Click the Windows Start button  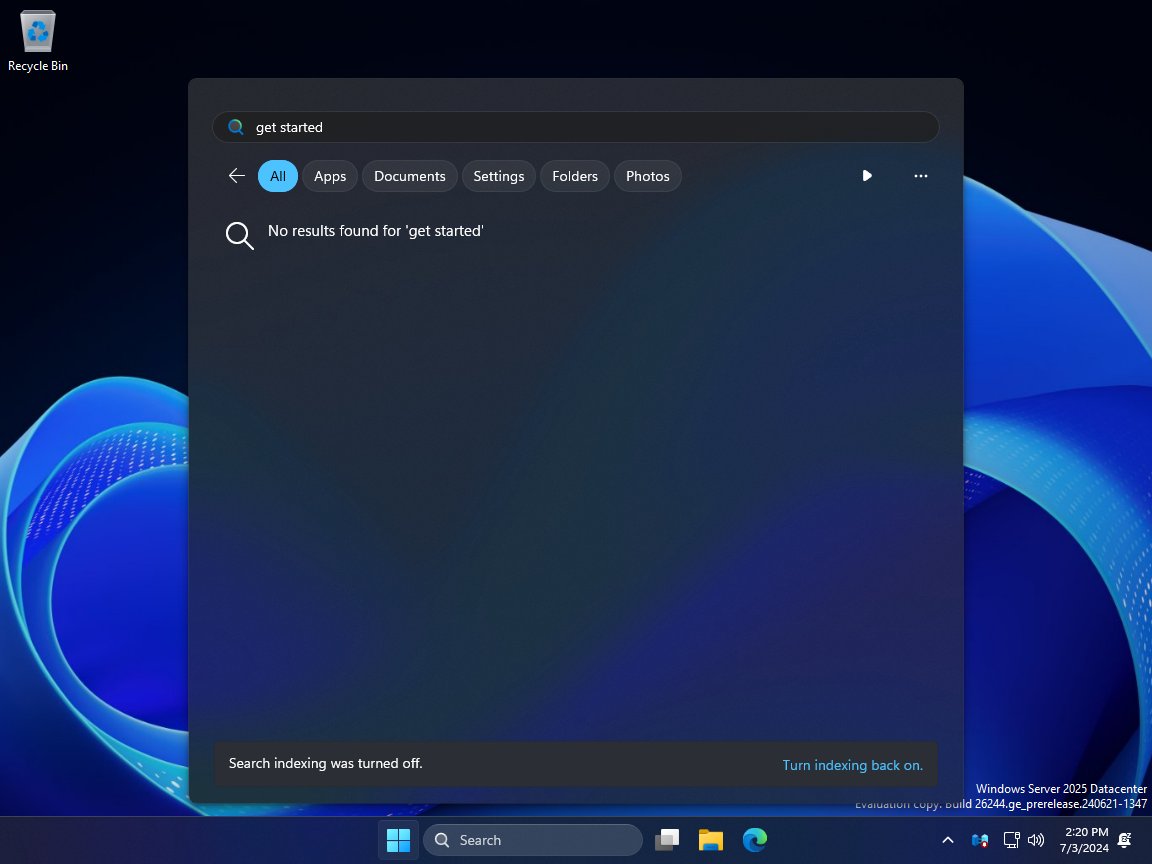(398, 840)
